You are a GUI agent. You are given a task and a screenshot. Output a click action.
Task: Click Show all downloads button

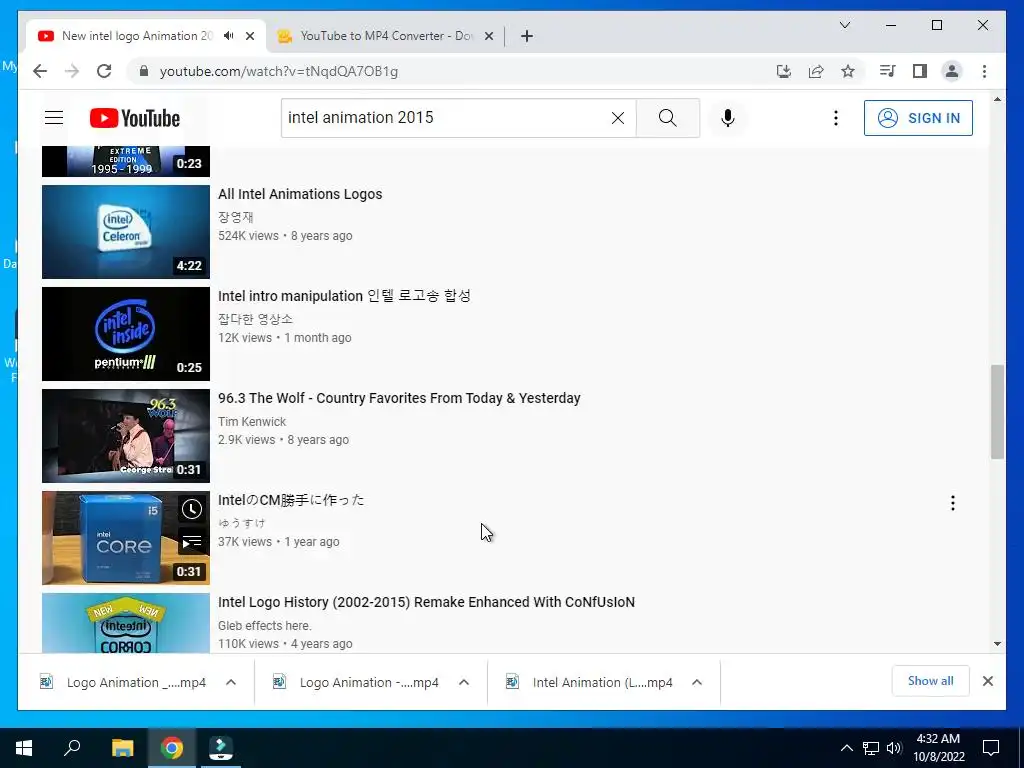coord(931,681)
